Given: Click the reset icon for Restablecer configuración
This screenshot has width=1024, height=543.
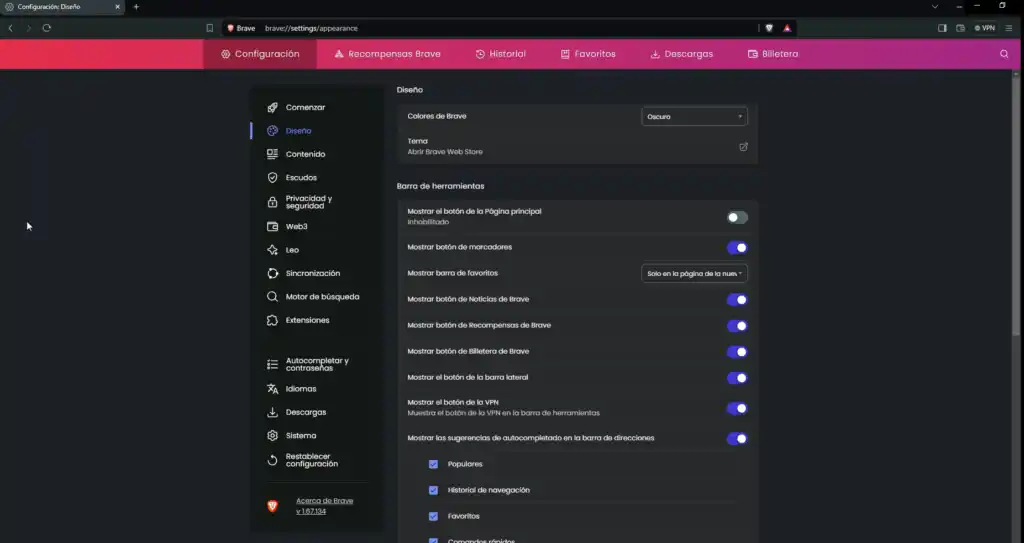Looking at the screenshot, I should (x=272, y=460).
